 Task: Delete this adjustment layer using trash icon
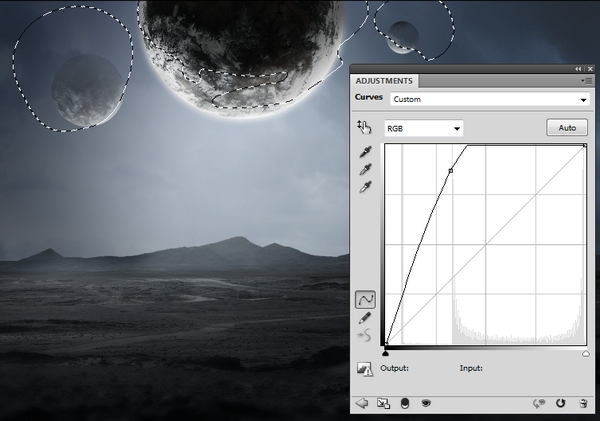click(x=582, y=403)
